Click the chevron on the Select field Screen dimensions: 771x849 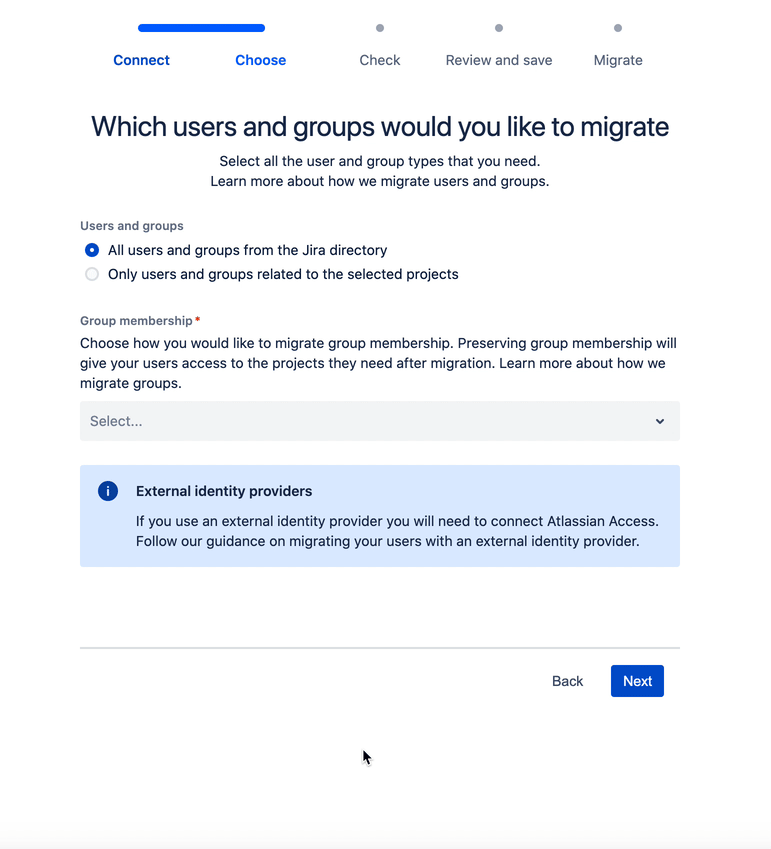click(660, 421)
